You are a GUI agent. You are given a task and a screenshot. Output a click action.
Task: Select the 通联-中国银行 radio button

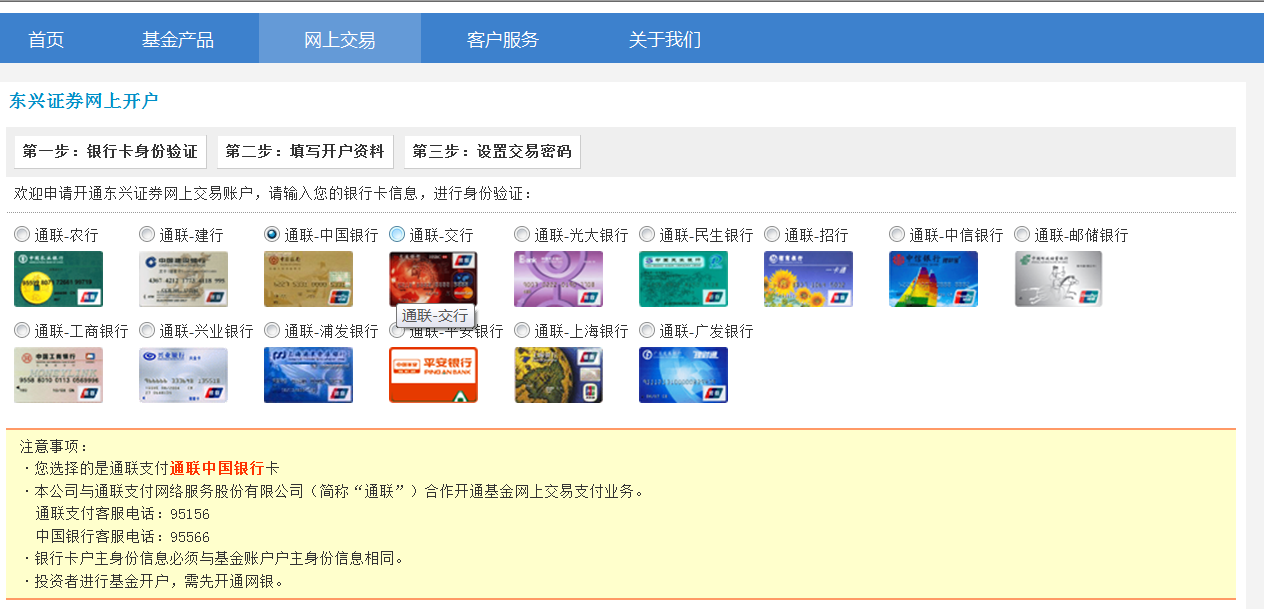[x=272, y=234]
